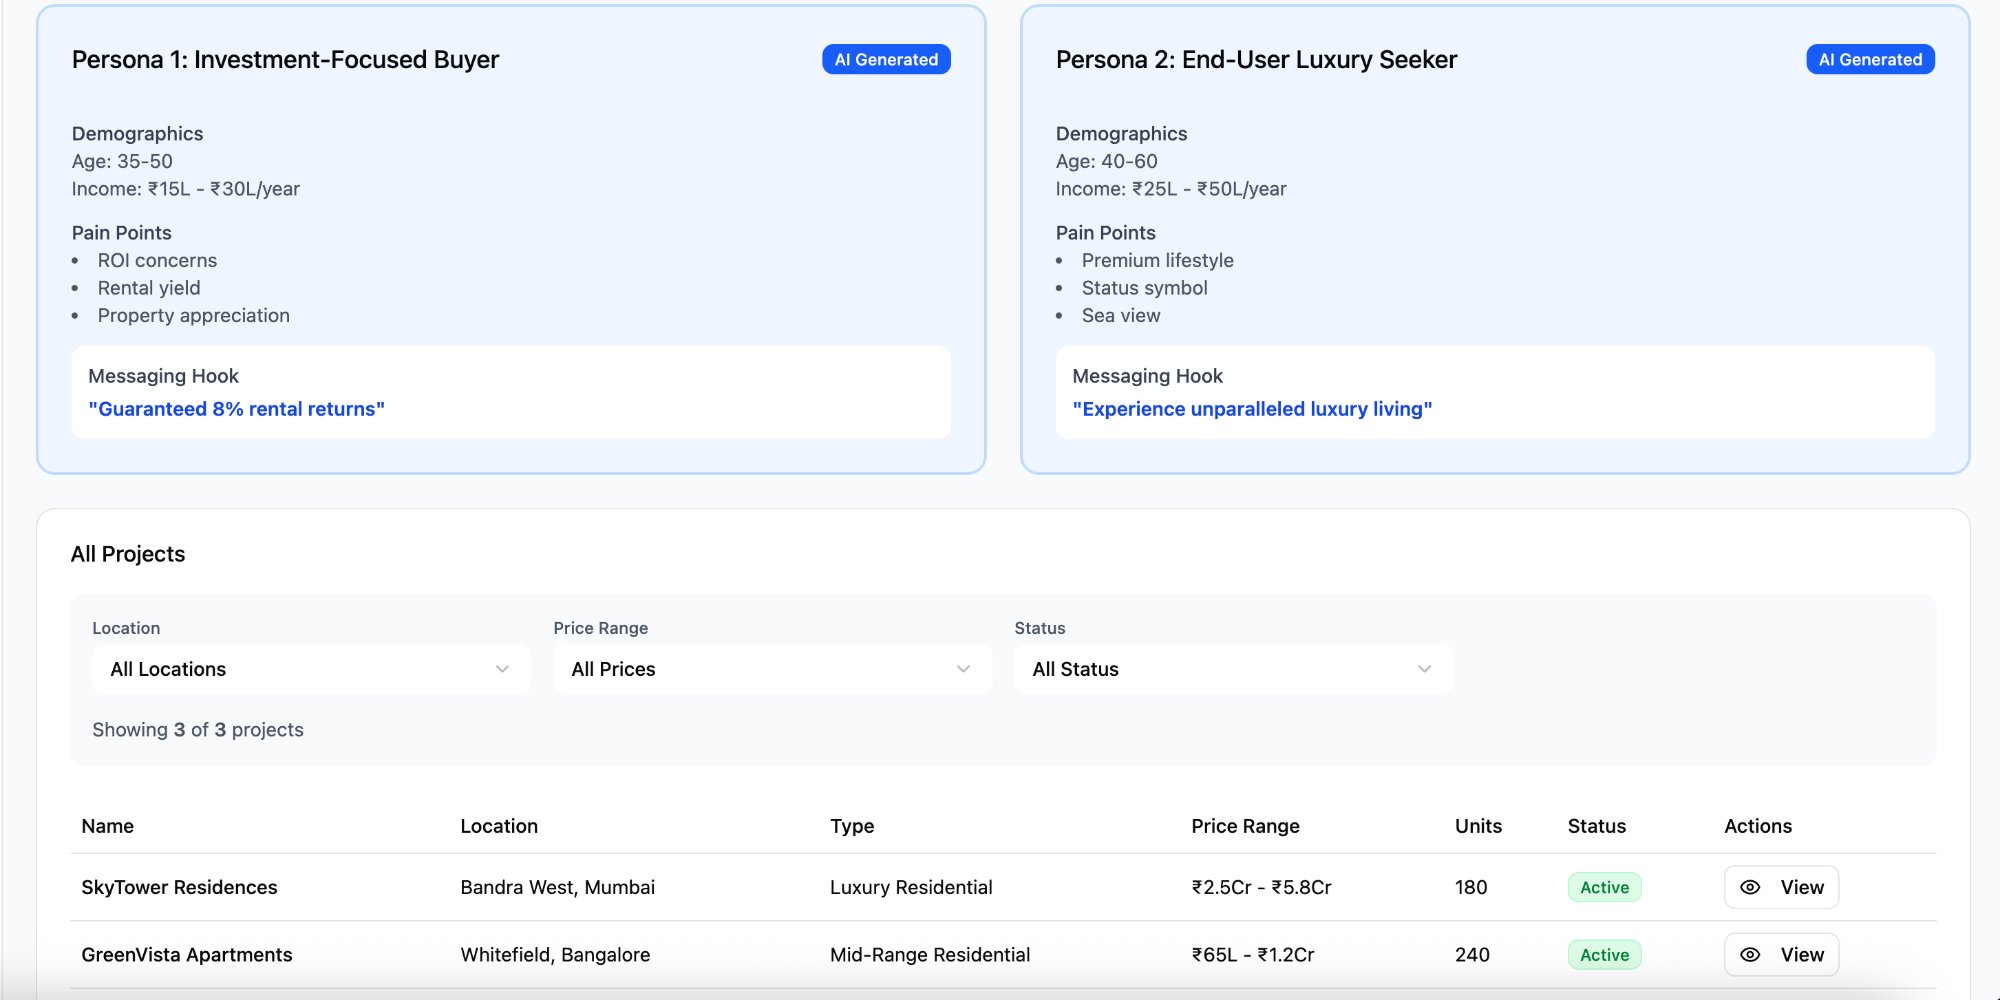Click Bandra West, Mumbai location cell
Image resolution: width=2000 pixels, height=1000 pixels.
click(557, 887)
